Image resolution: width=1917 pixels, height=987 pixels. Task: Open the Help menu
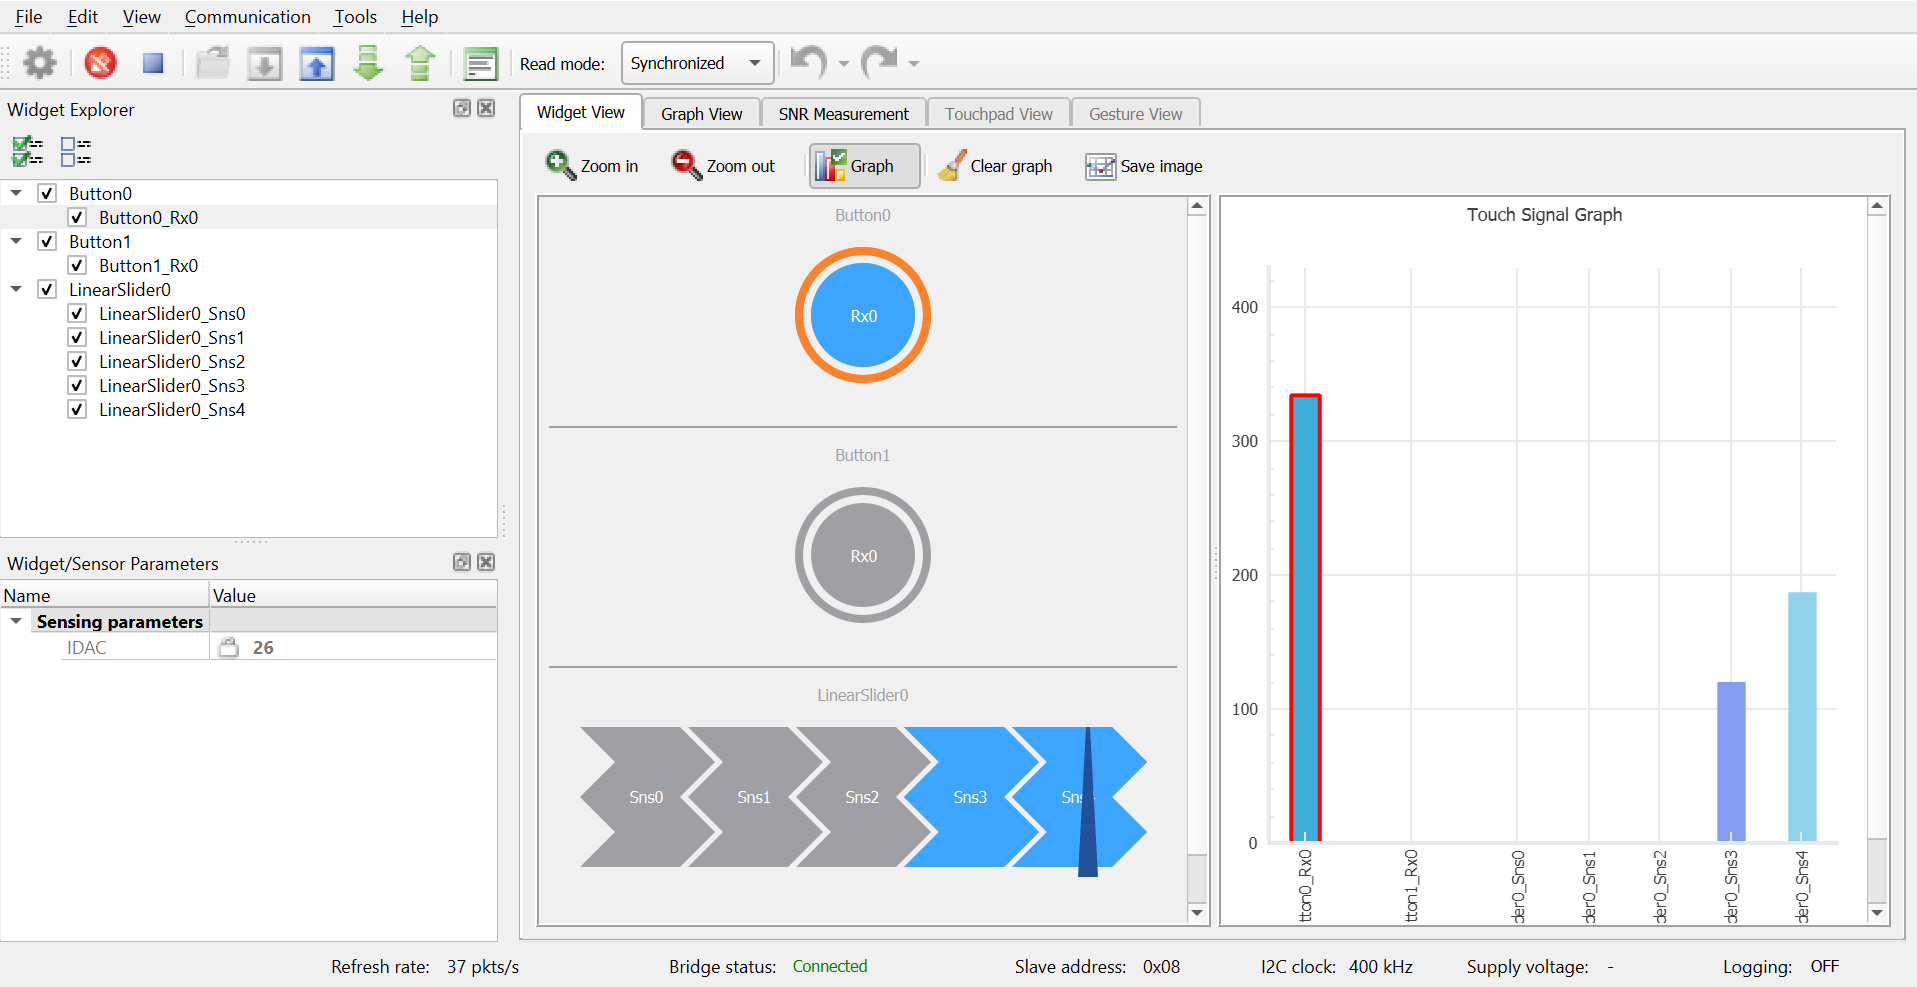pos(419,17)
